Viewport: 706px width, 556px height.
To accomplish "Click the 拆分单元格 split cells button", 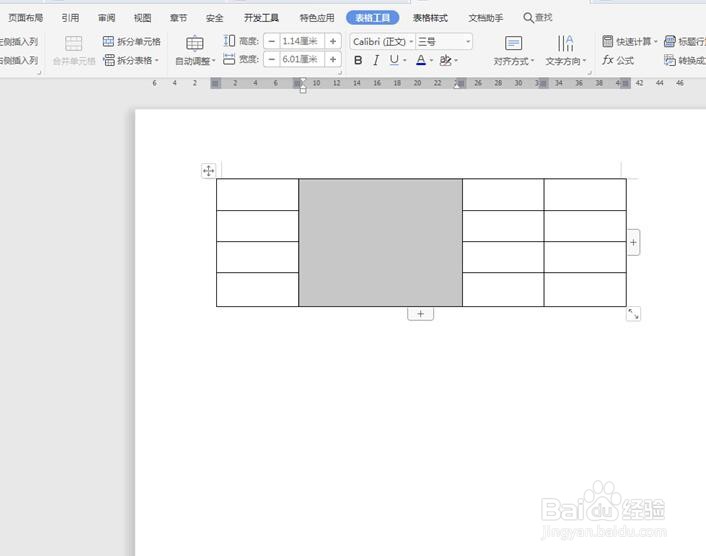I will point(131,41).
